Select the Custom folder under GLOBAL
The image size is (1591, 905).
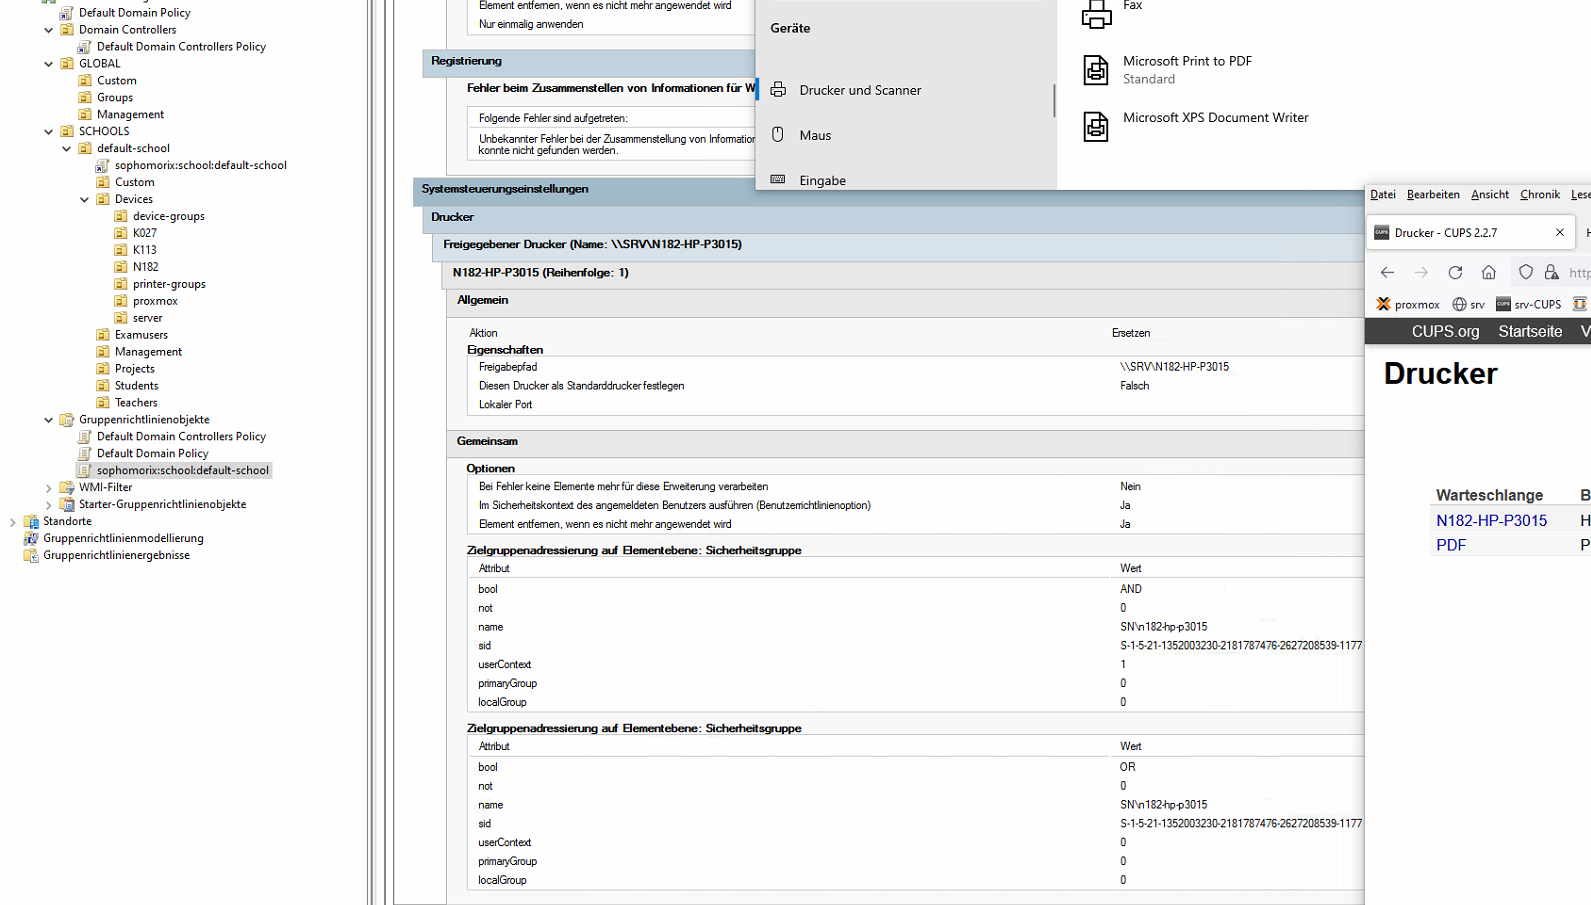tap(116, 80)
